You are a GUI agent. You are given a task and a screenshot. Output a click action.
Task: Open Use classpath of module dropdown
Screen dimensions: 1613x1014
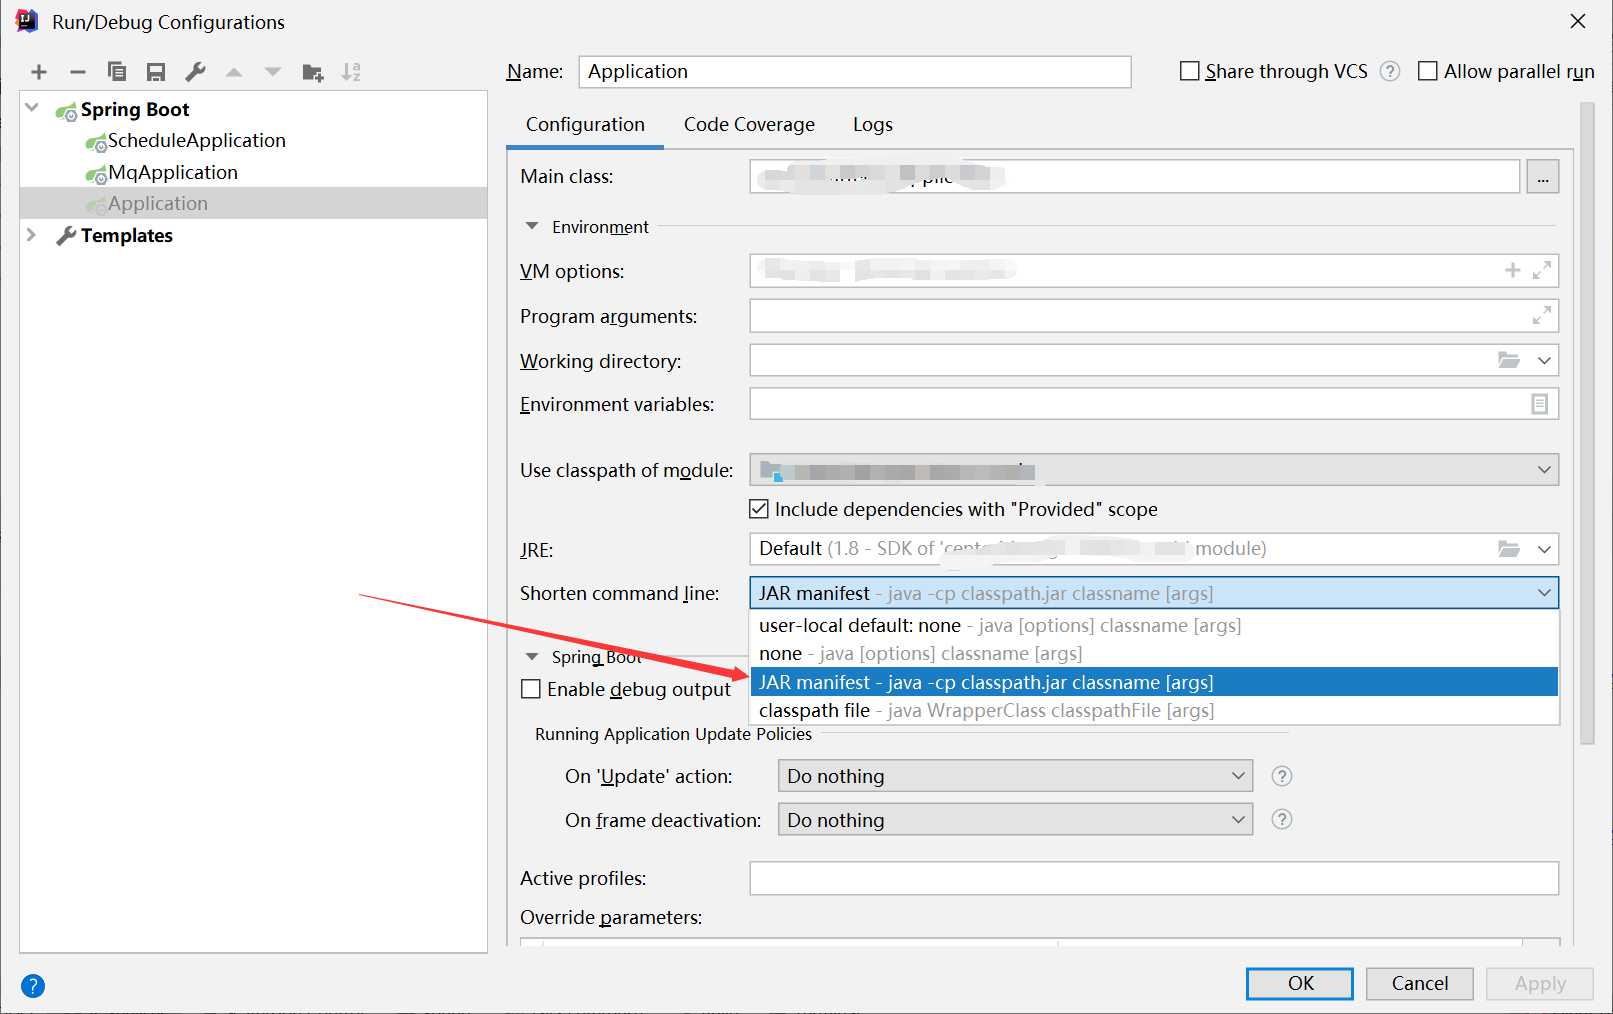click(x=1544, y=470)
